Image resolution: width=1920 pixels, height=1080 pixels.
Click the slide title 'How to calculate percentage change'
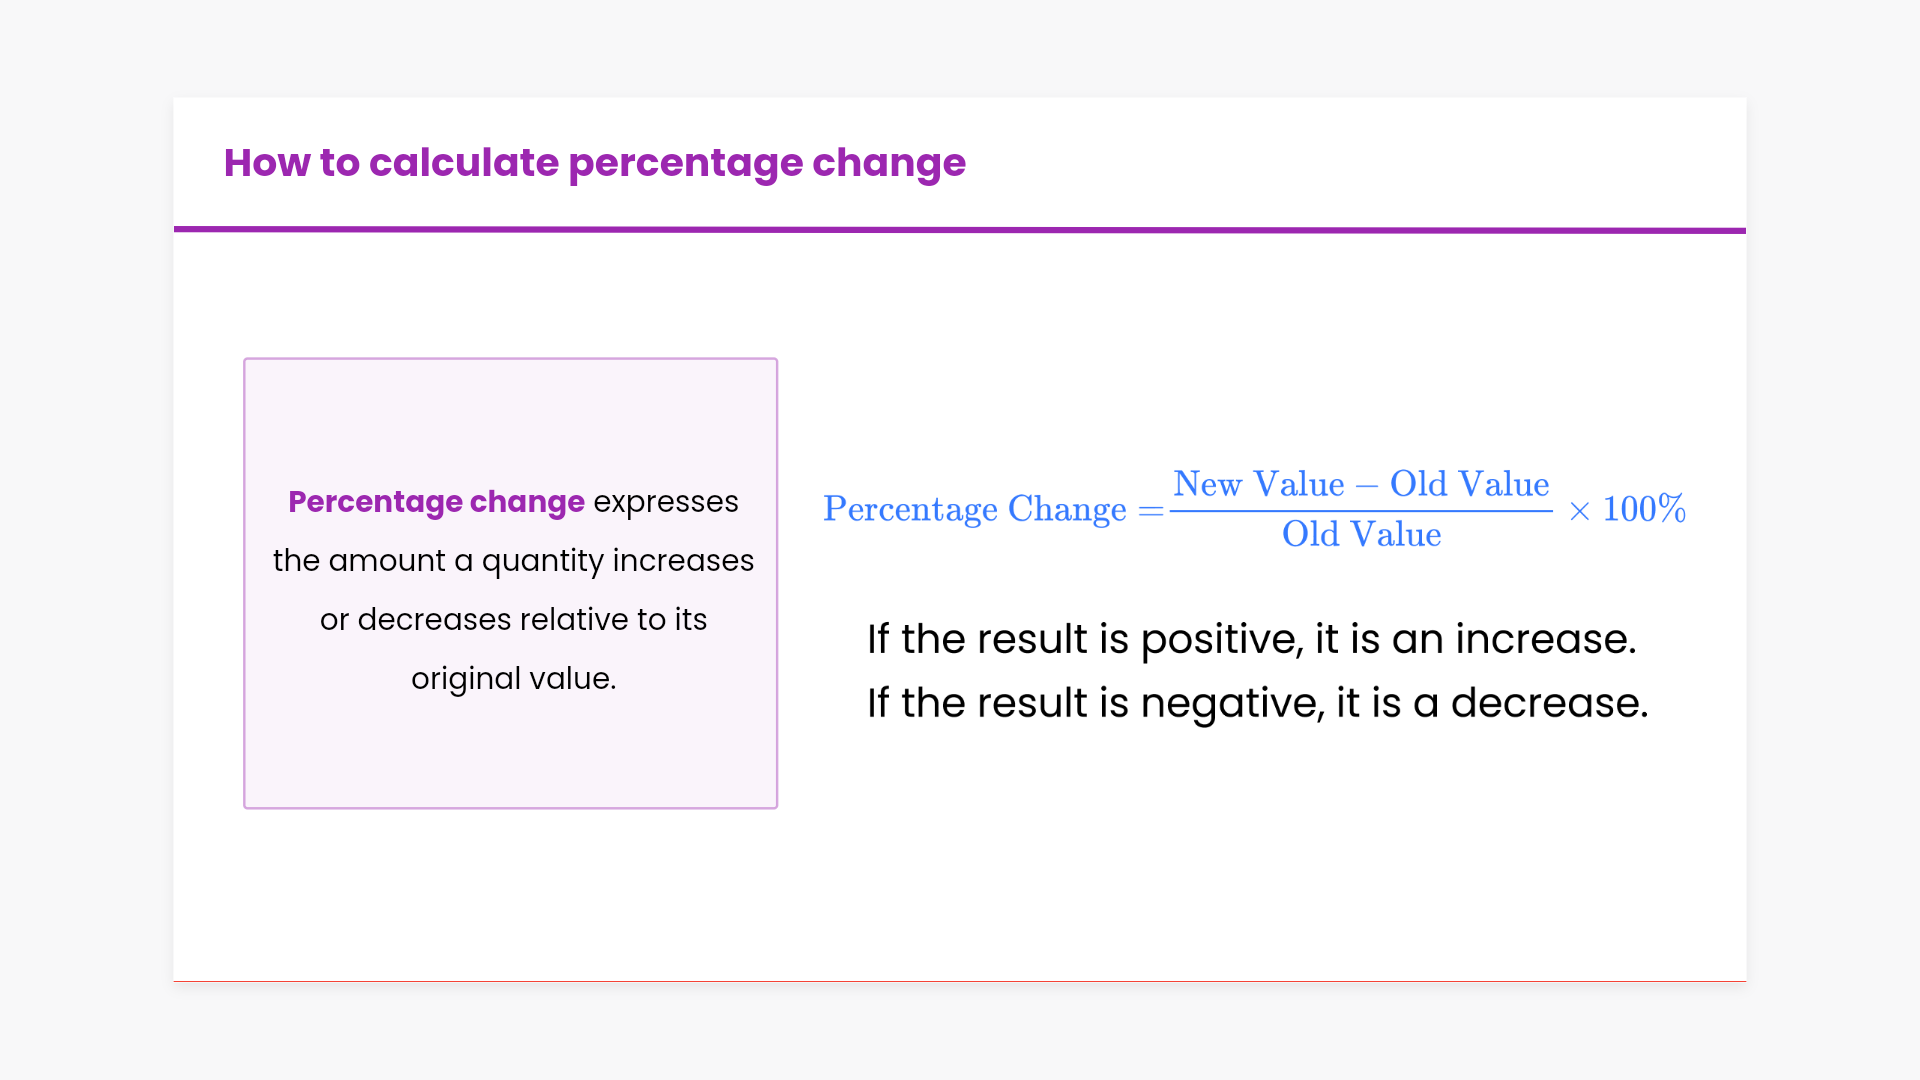594,163
